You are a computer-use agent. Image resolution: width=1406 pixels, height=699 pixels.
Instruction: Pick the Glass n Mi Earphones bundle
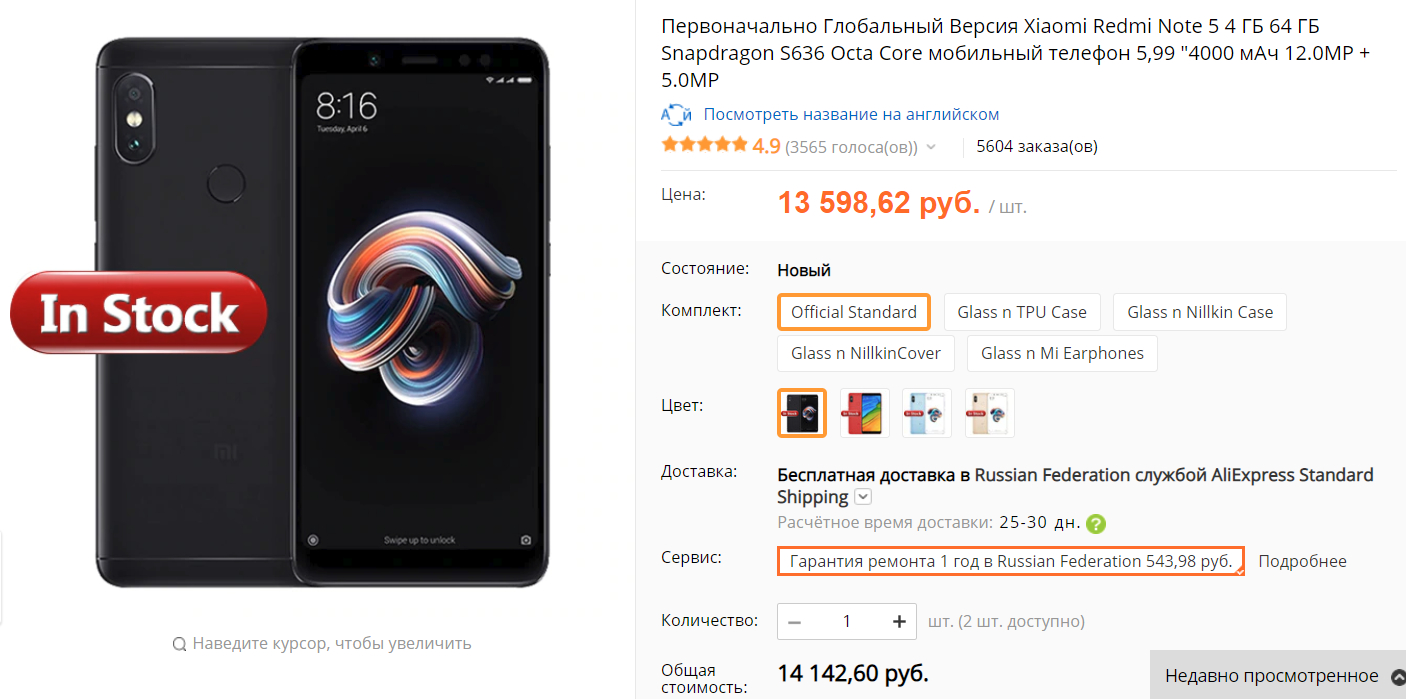1062,353
